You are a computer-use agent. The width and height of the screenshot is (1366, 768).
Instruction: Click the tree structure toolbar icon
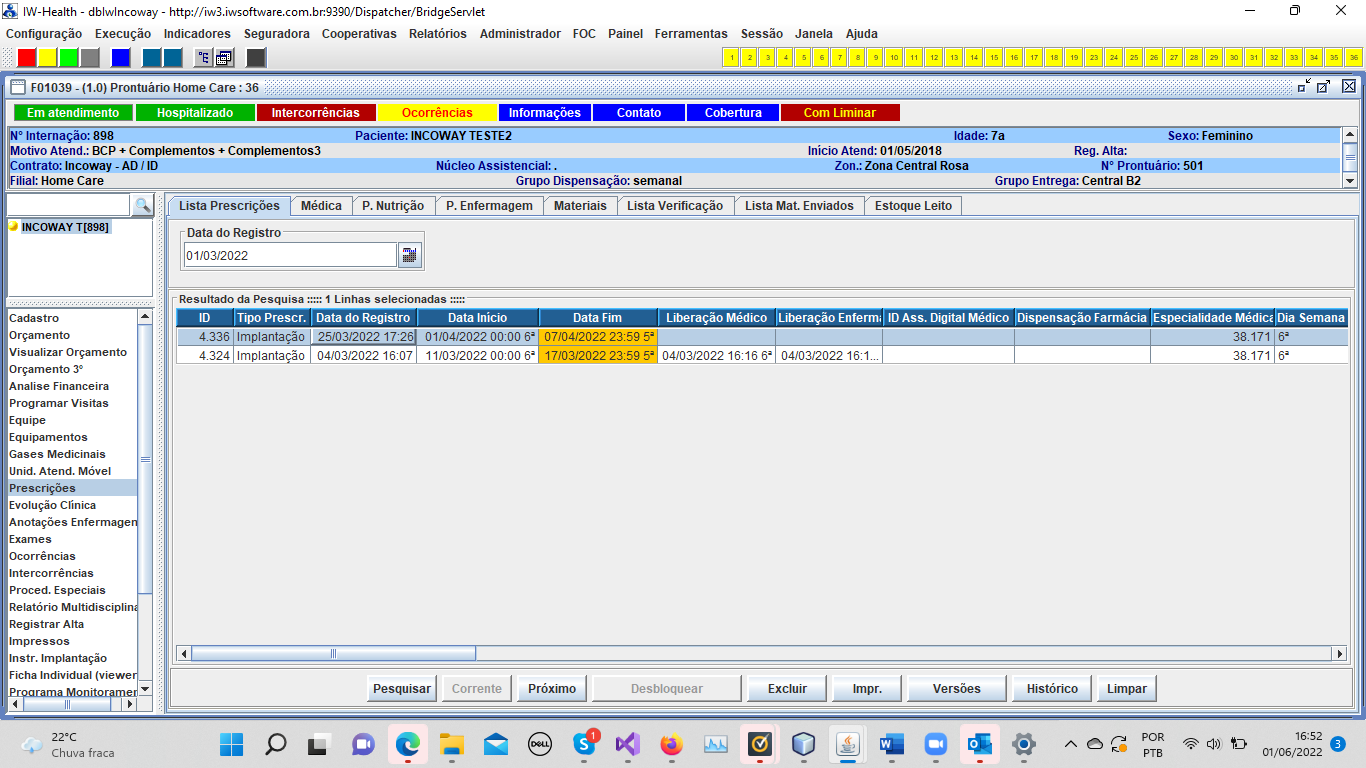click(x=203, y=57)
